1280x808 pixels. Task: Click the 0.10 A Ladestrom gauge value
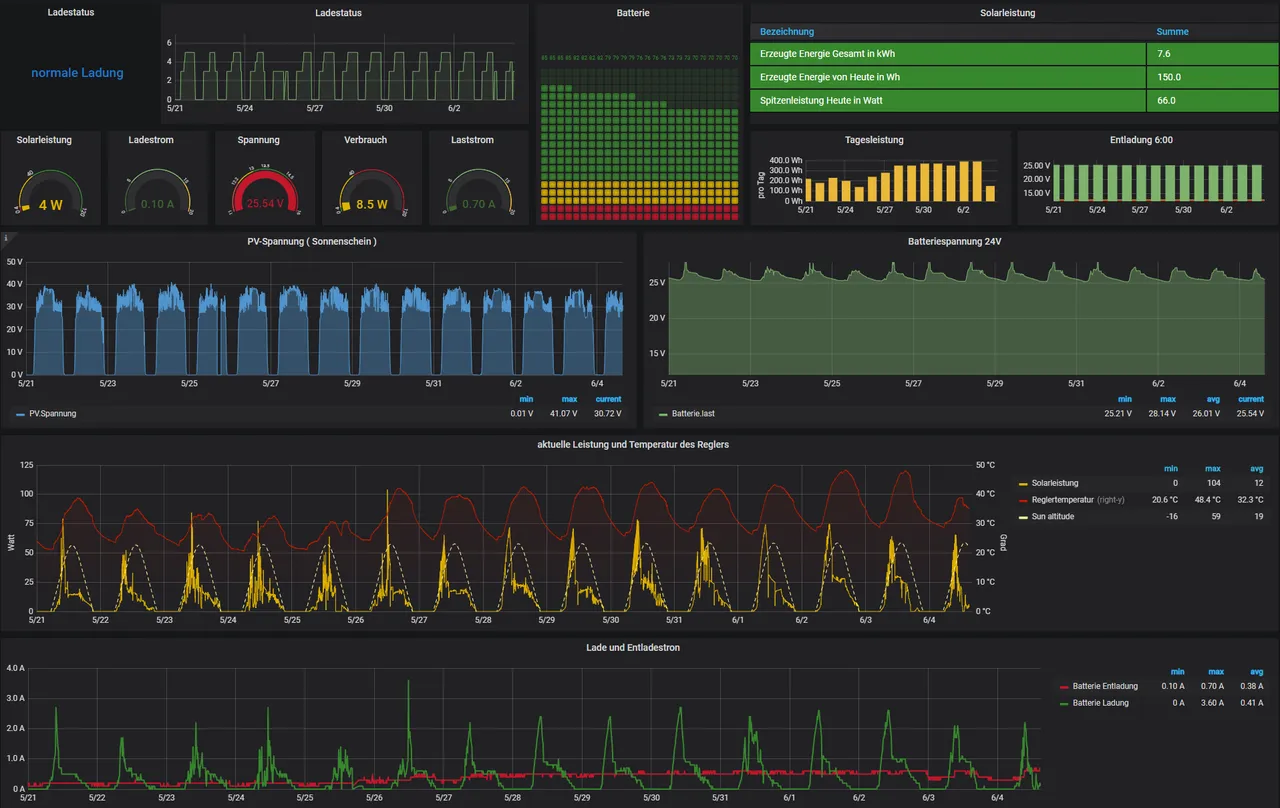(157, 204)
